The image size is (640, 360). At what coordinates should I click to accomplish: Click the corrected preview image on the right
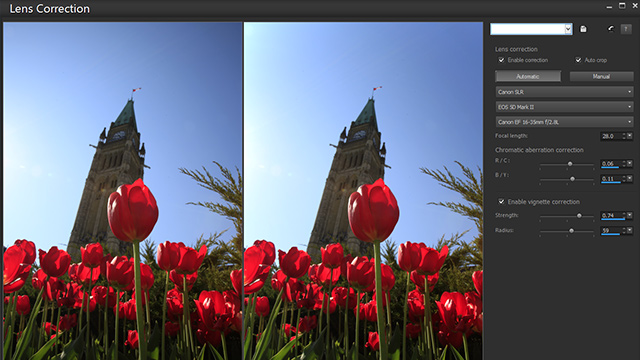(363, 191)
